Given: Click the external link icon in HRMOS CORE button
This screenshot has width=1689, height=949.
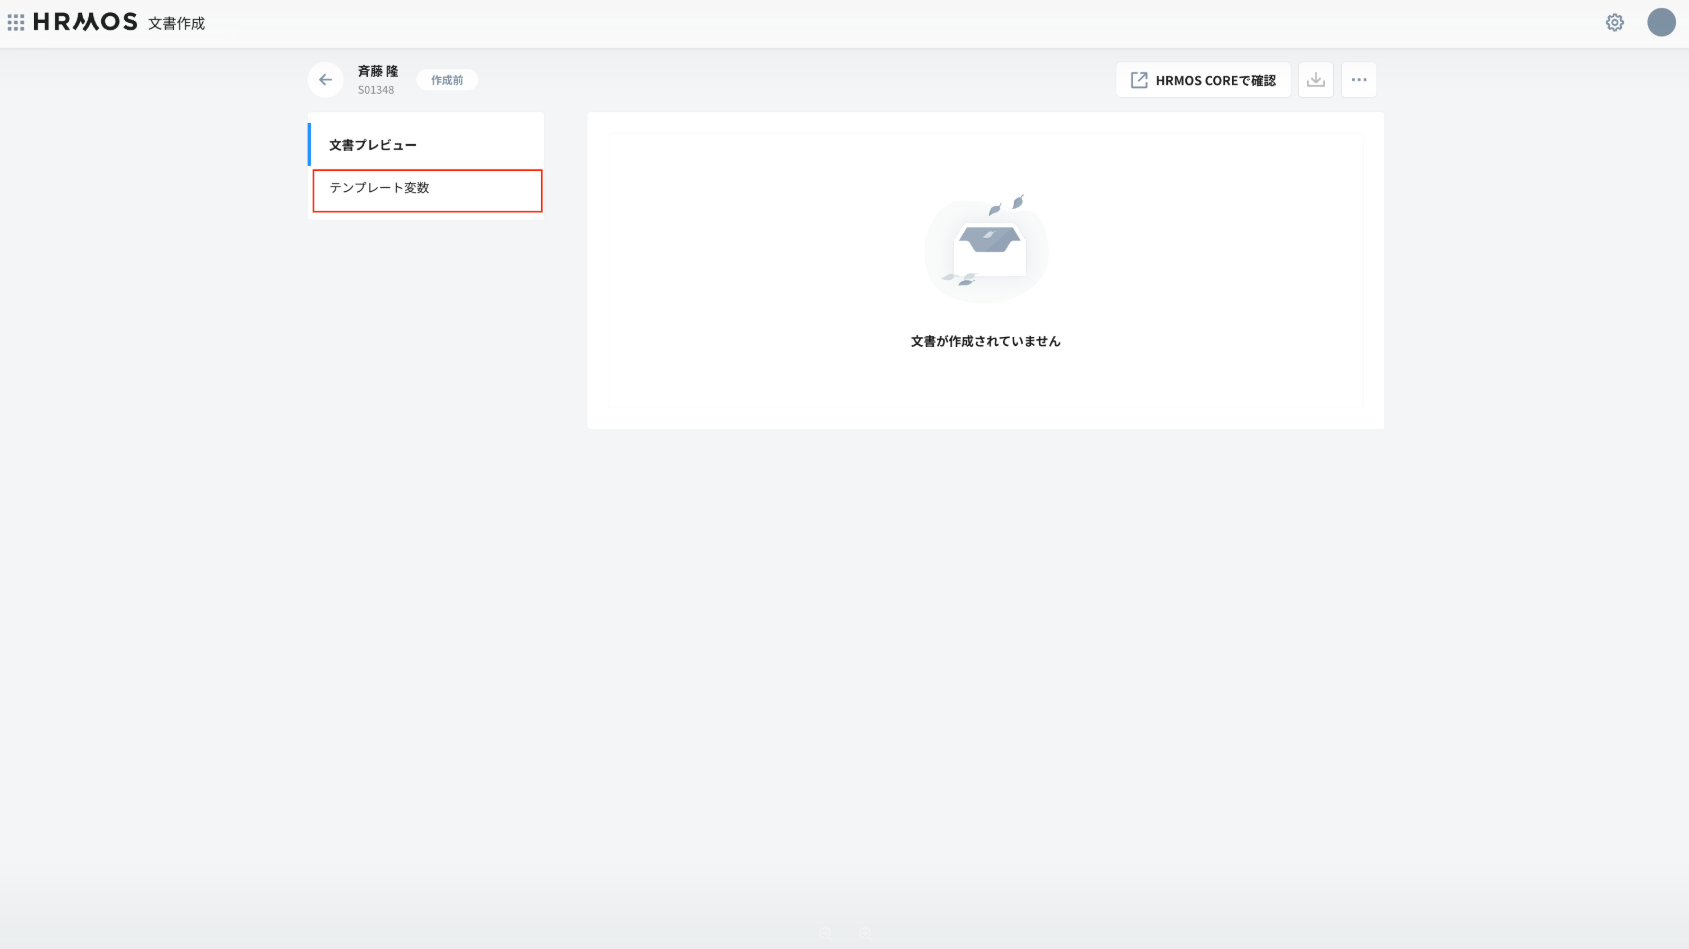Looking at the screenshot, I should point(1139,80).
